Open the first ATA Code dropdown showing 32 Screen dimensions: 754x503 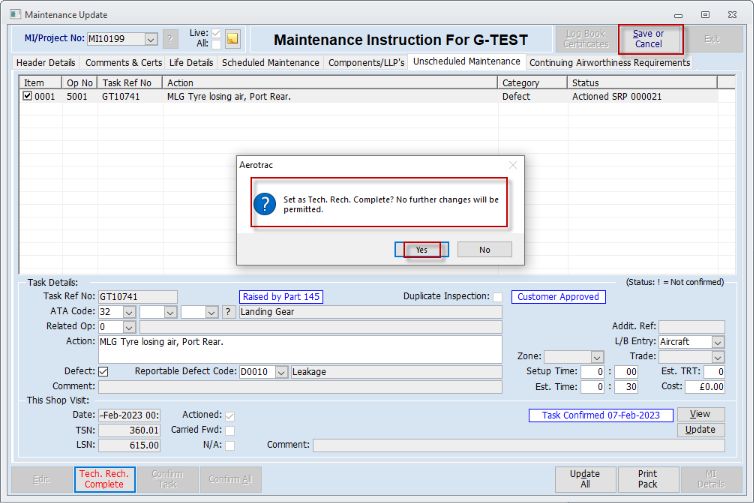tap(129, 313)
